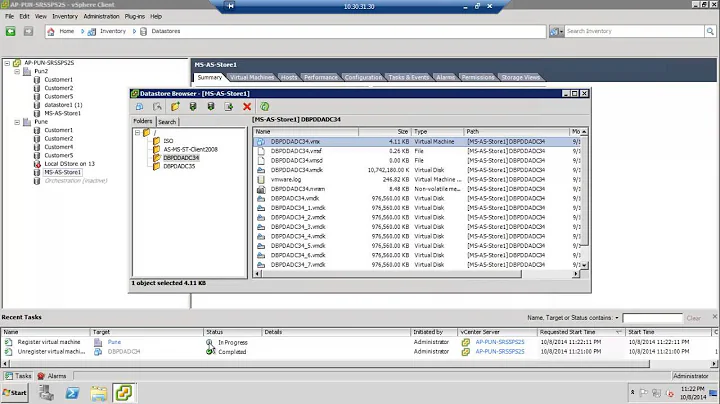This screenshot has width=720, height=404.
Task: Collapse the Pun2 datacenter node
Action: click(x=17, y=72)
